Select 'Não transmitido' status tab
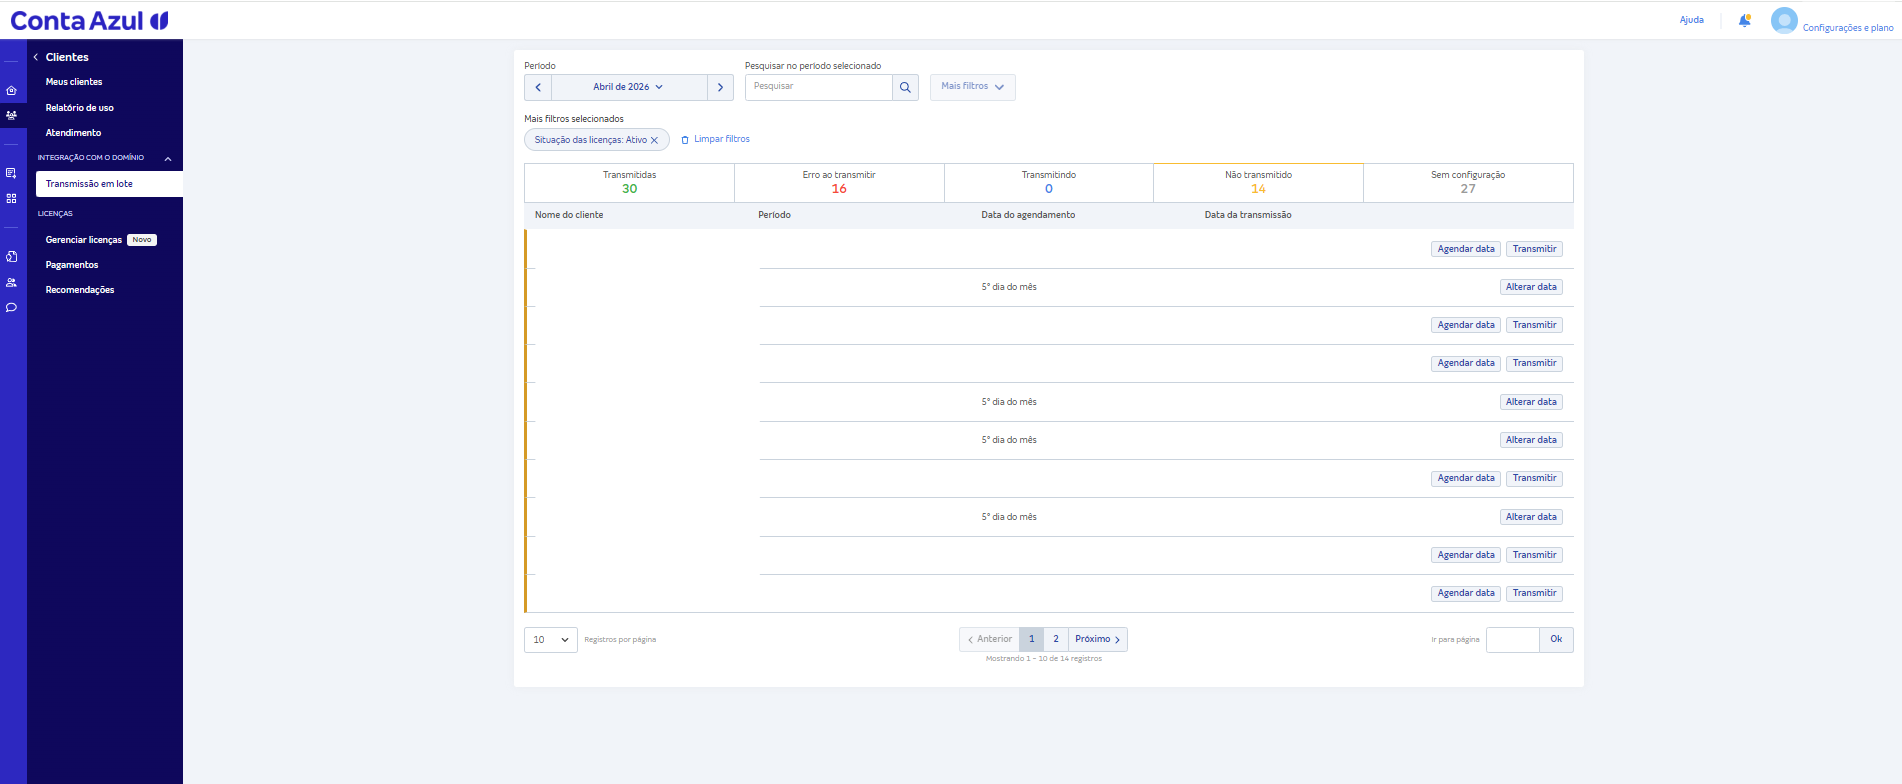1902x784 pixels. (1258, 183)
